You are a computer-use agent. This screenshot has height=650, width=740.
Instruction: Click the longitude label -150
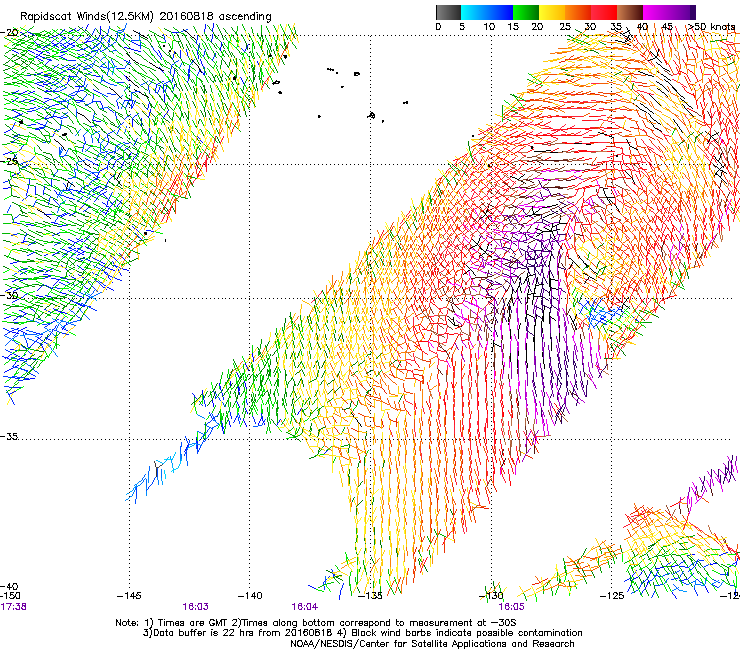10,596
